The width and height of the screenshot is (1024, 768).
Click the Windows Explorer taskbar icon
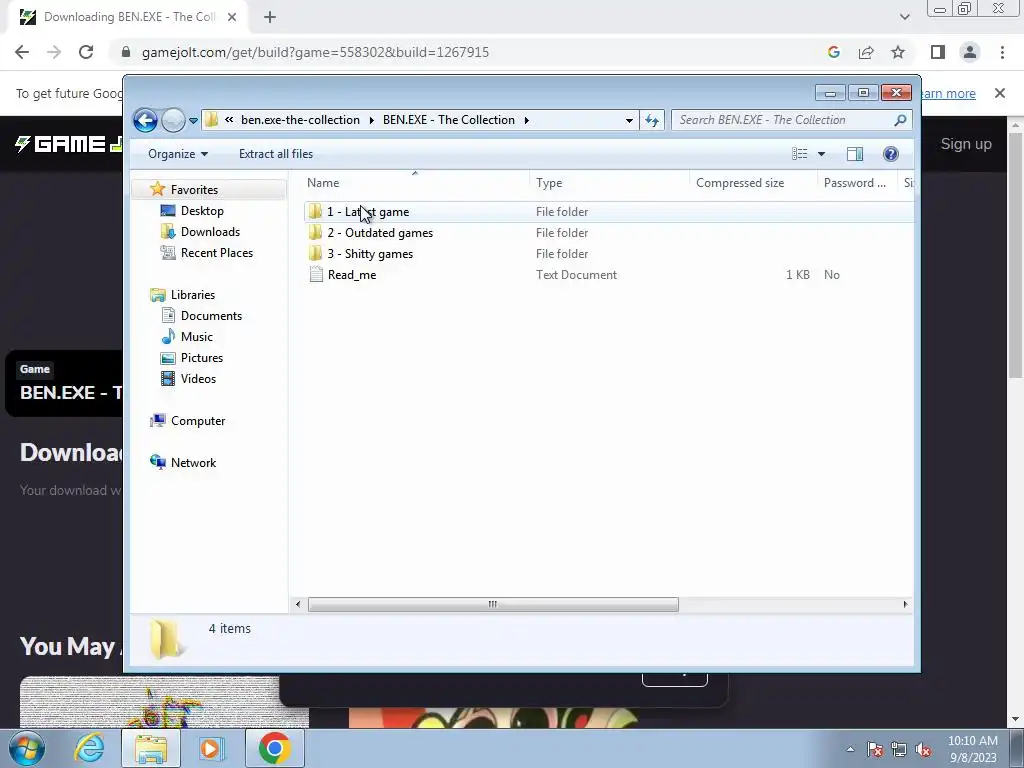point(151,748)
